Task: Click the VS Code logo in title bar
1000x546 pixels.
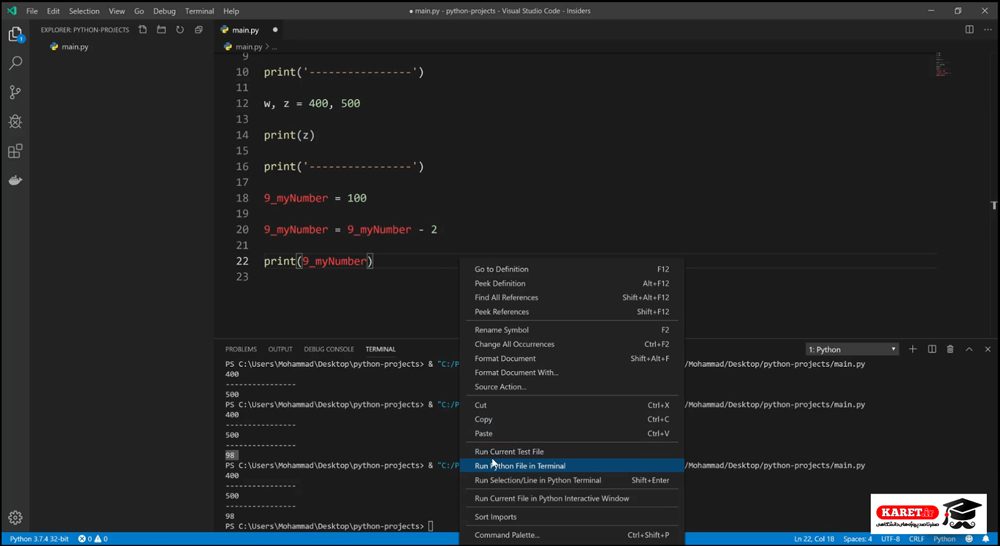Action: pyautogui.click(x=11, y=11)
